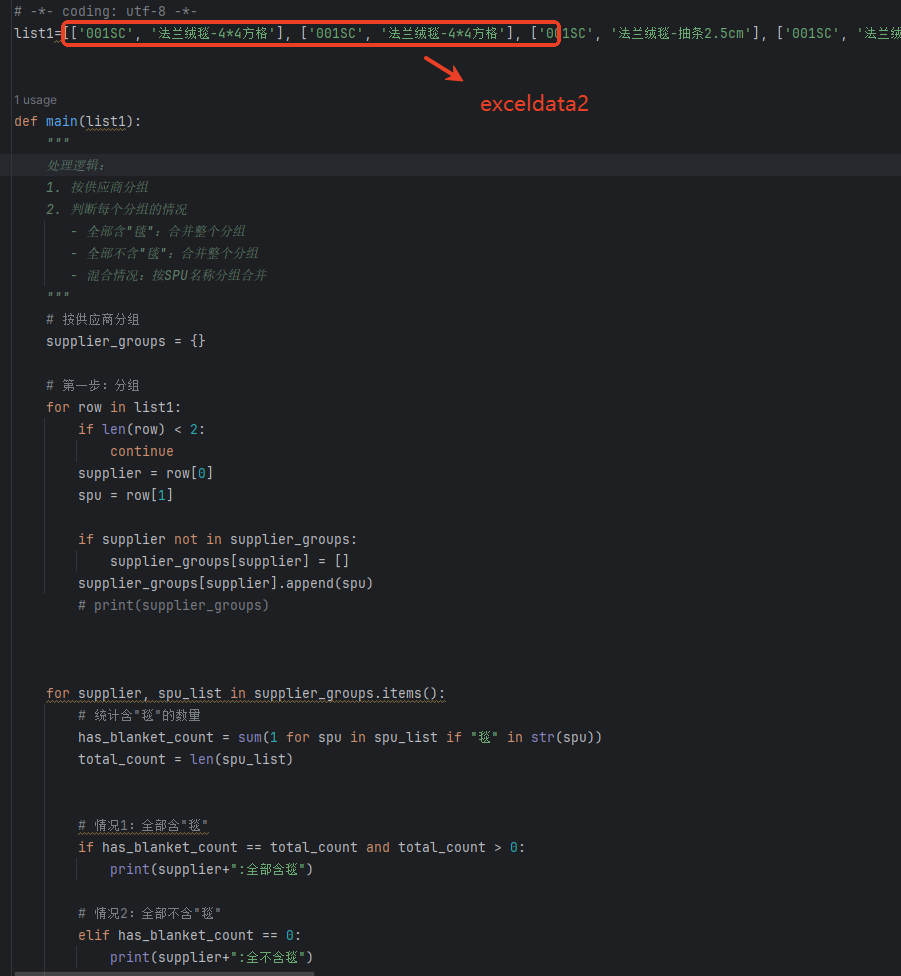Click the line "supplier_groups[supplier] = []"
Image resolution: width=901 pixels, height=976 pixels.
pyautogui.click(x=230, y=561)
